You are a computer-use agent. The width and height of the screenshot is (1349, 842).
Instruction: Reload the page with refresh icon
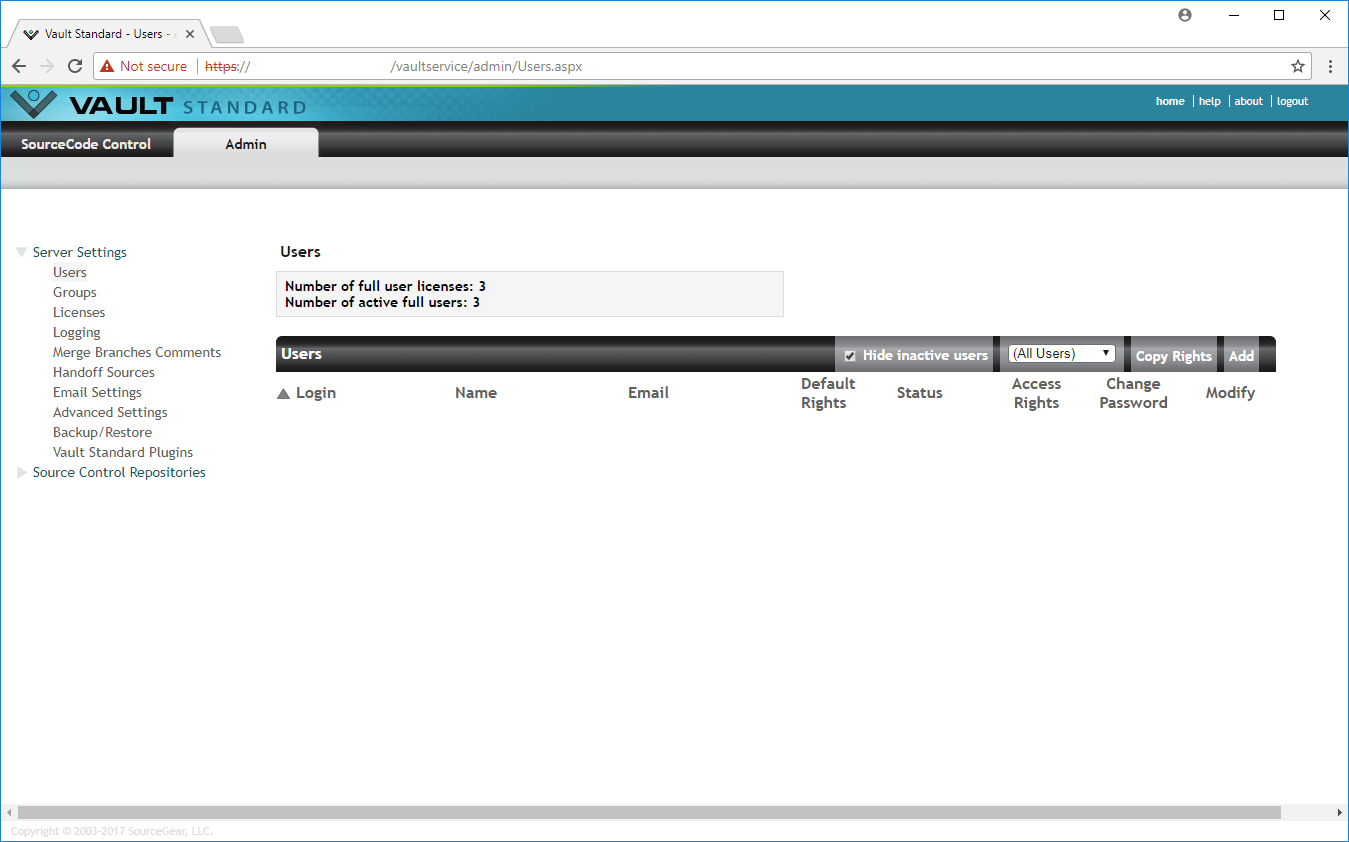pos(75,66)
